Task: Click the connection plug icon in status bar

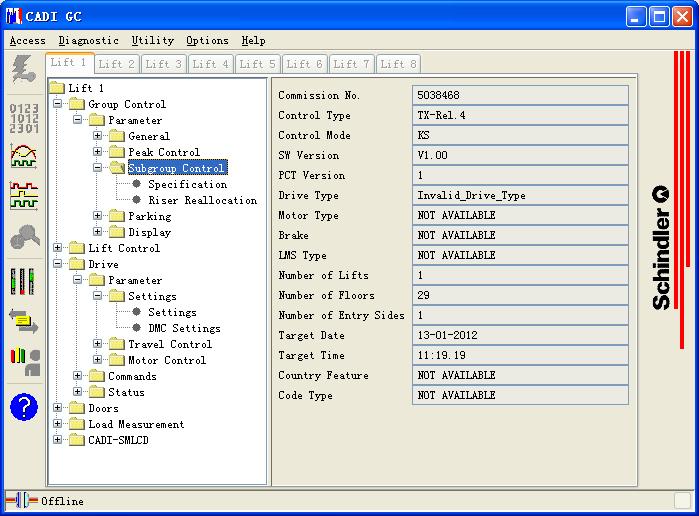Action: pos(22,500)
